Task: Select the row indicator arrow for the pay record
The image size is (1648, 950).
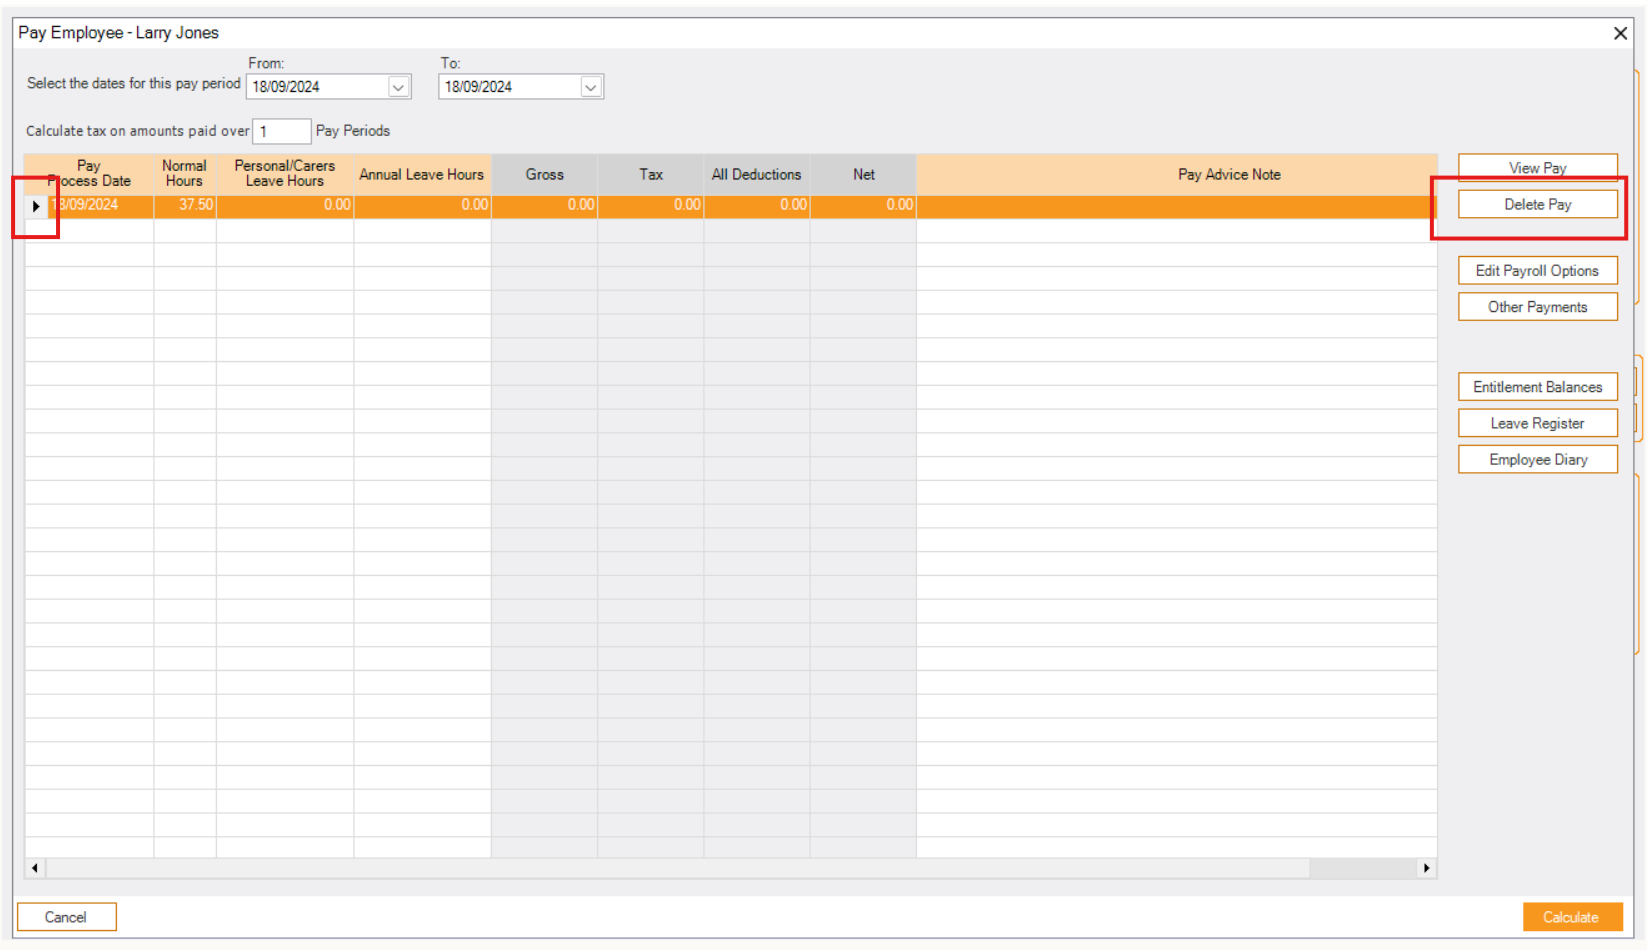Action: (36, 205)
